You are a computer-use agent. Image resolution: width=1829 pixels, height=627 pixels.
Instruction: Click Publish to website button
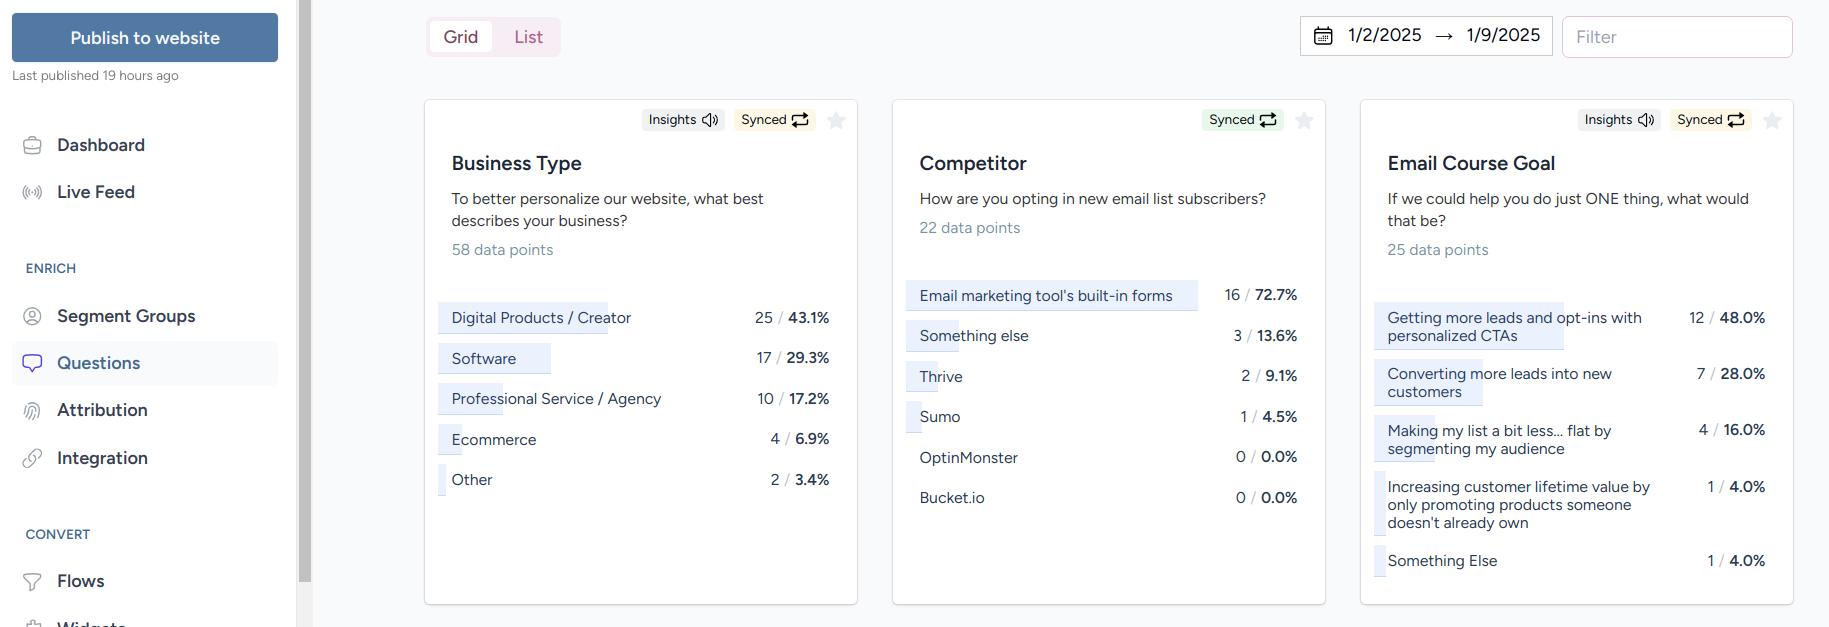145,38
